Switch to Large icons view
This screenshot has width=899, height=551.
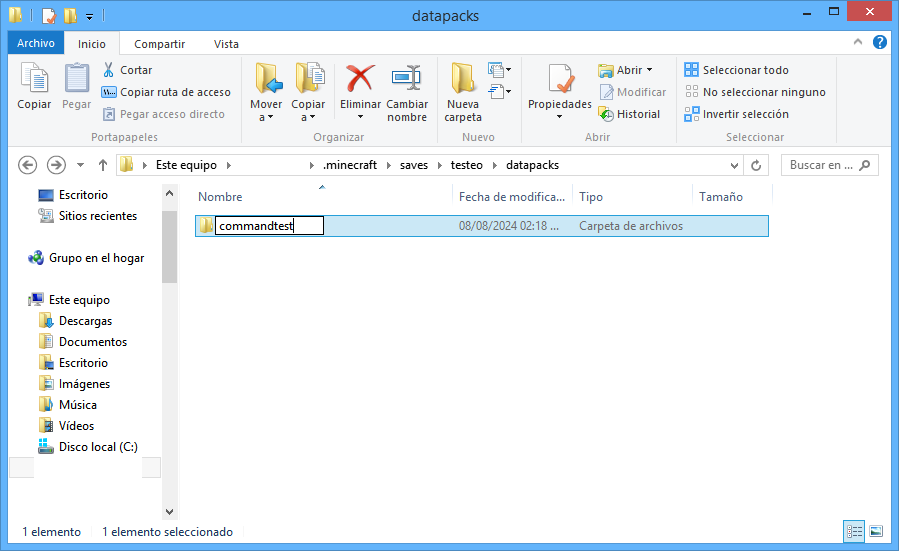click(876, 532)
